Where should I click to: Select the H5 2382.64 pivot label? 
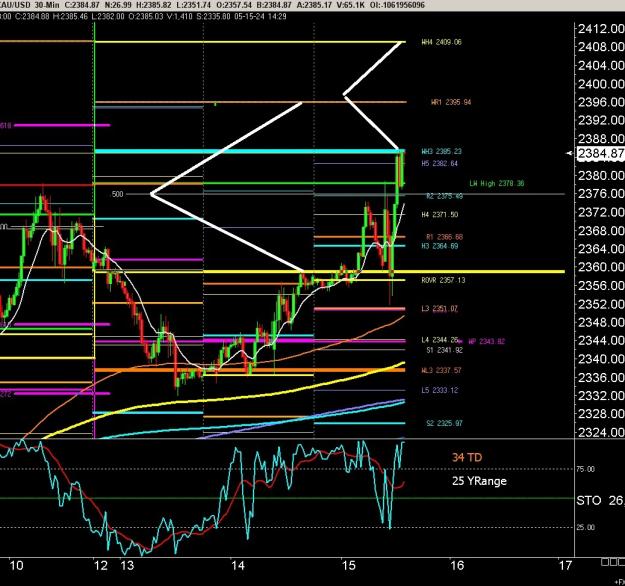tap(440, 163)
